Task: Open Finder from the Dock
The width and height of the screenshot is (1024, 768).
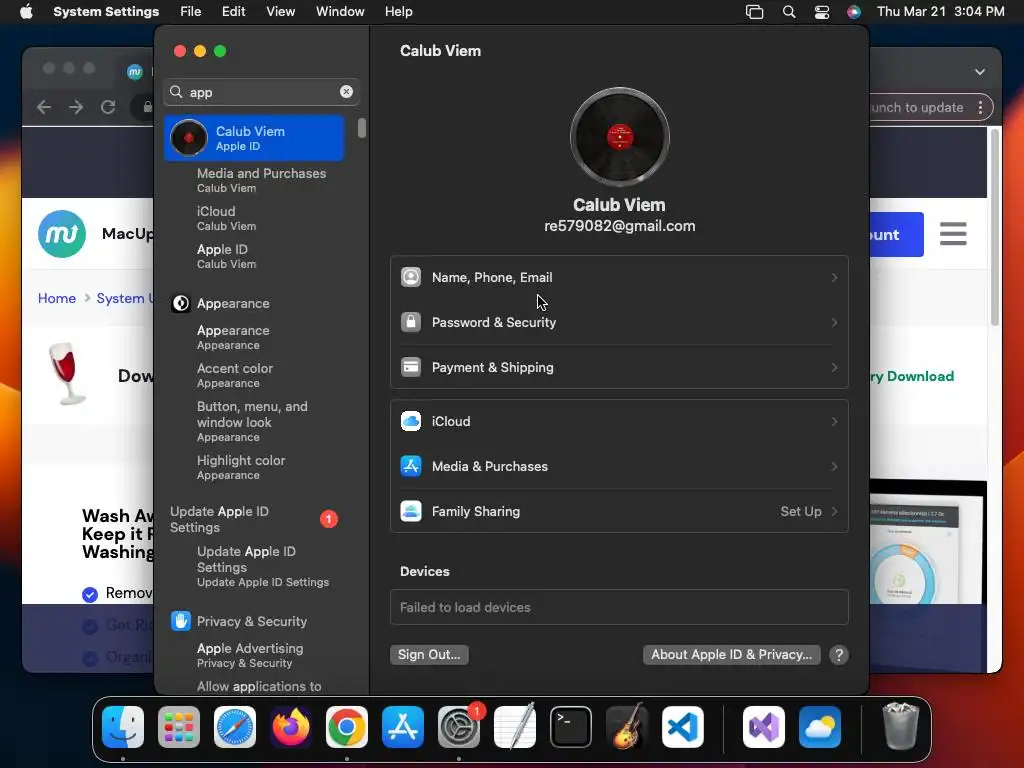Action: [x=123, y=727]
